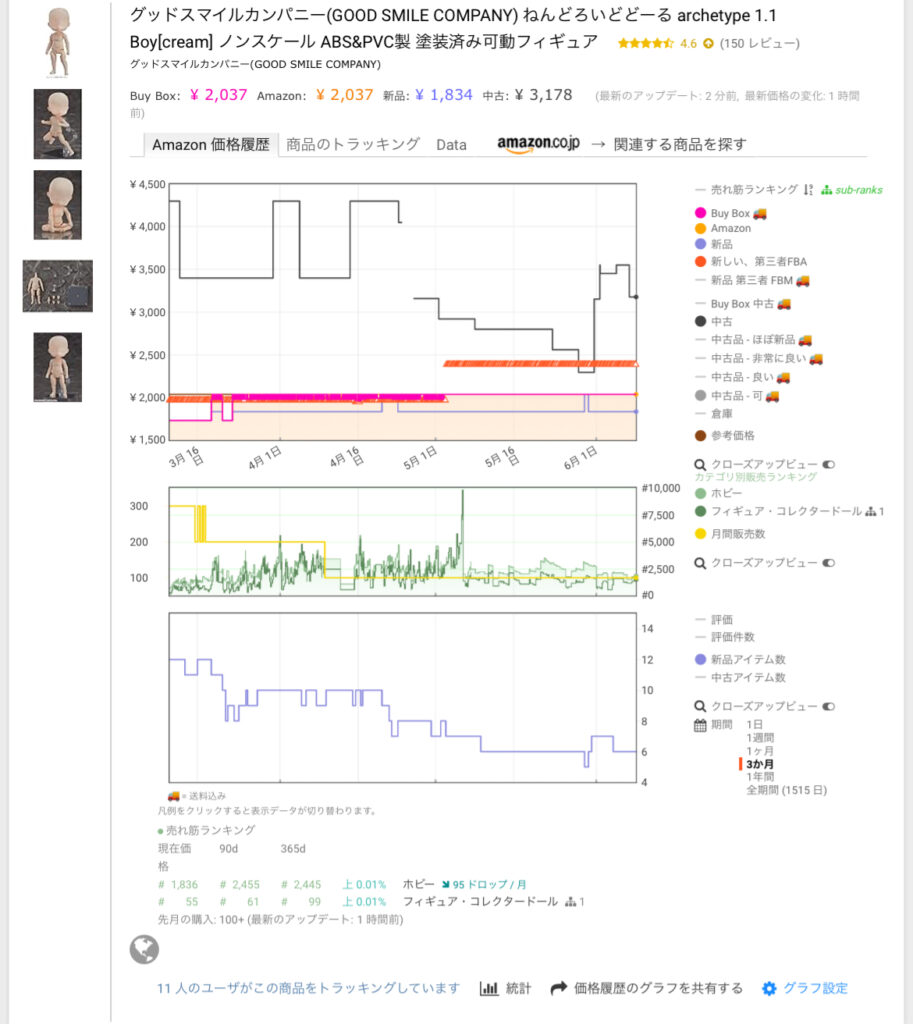Click the yellow 月間販売数 legend dot
The image size is (913, 1024).
pyautogui.click(x=701, y=534)
